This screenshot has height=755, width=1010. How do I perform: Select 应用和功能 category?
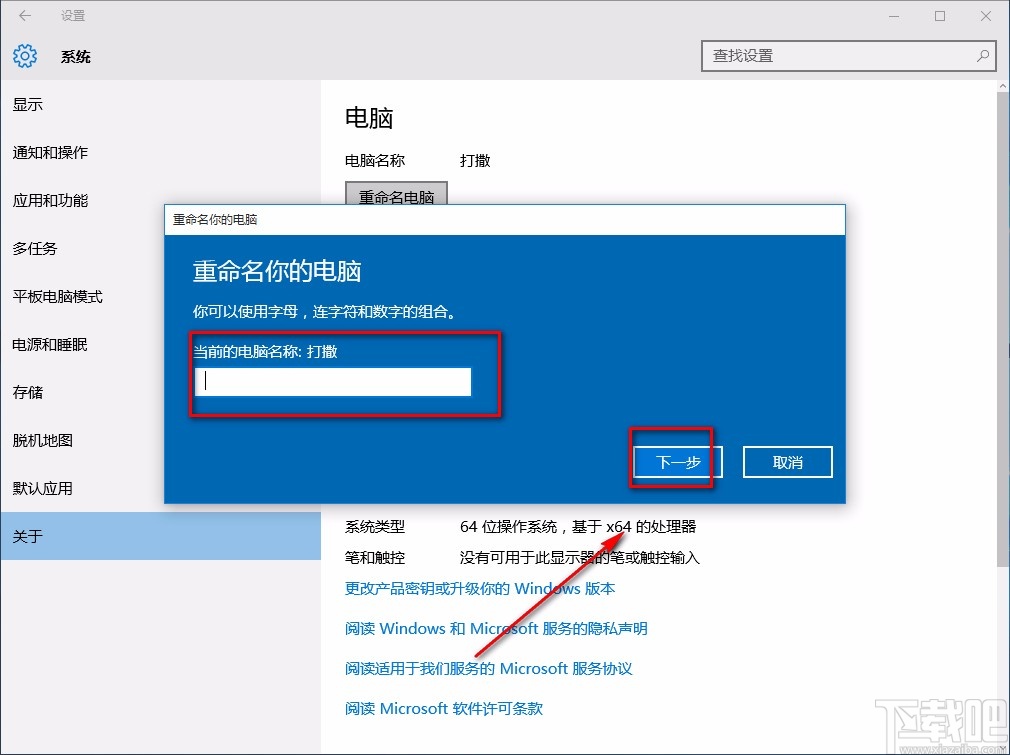click(x=49, y=200)
